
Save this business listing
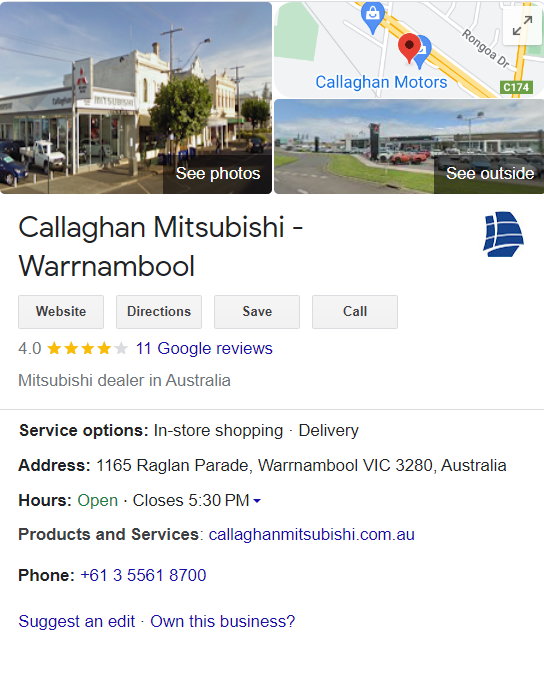tap(257, 312)
